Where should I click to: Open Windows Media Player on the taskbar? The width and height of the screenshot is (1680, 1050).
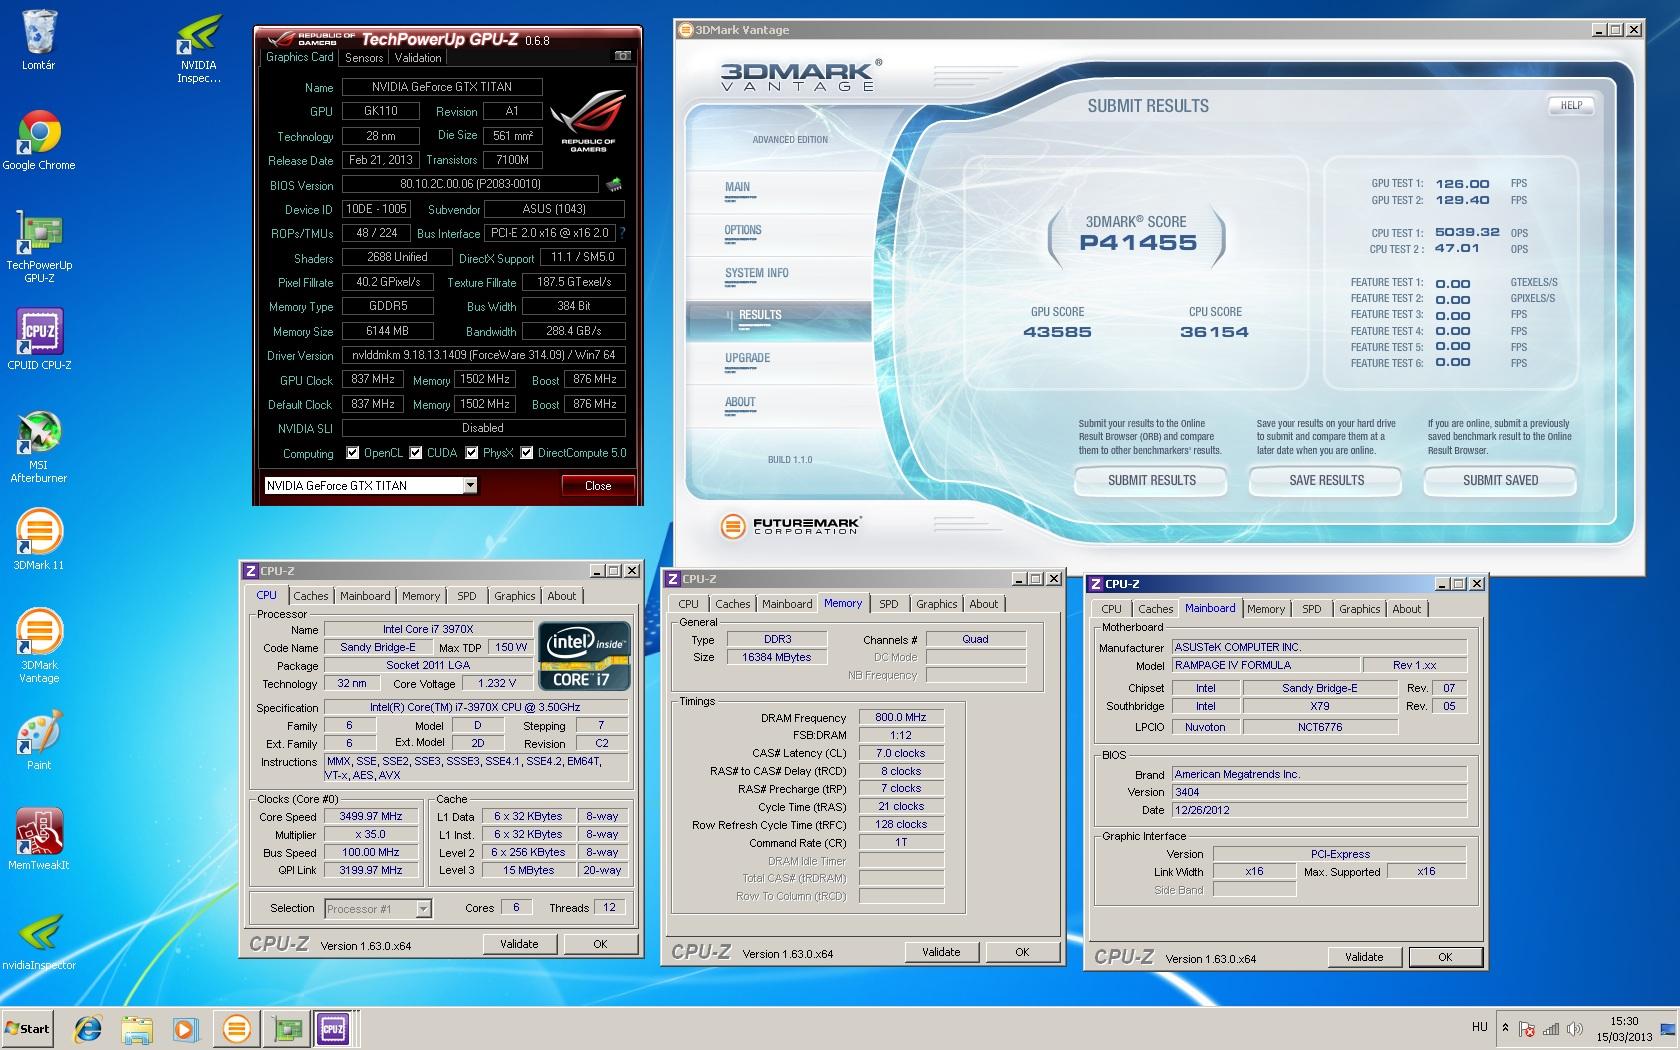185,1028
